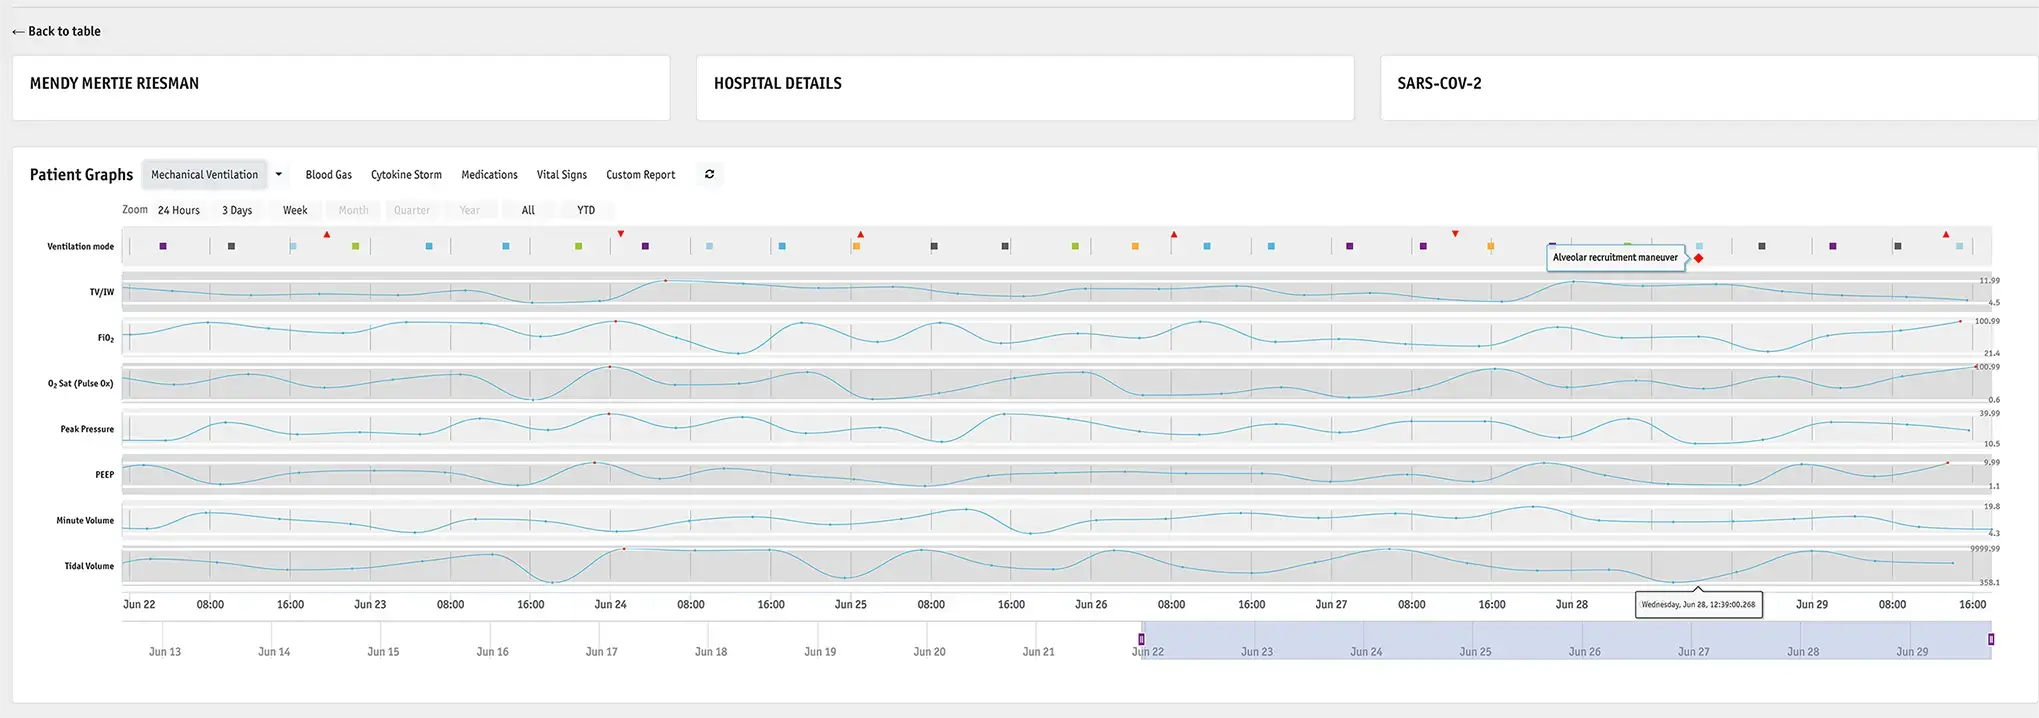The width and height of the screenshot is (2039, 718).
Task: Click the disabled Year zoom button
Action: (470, 210)
